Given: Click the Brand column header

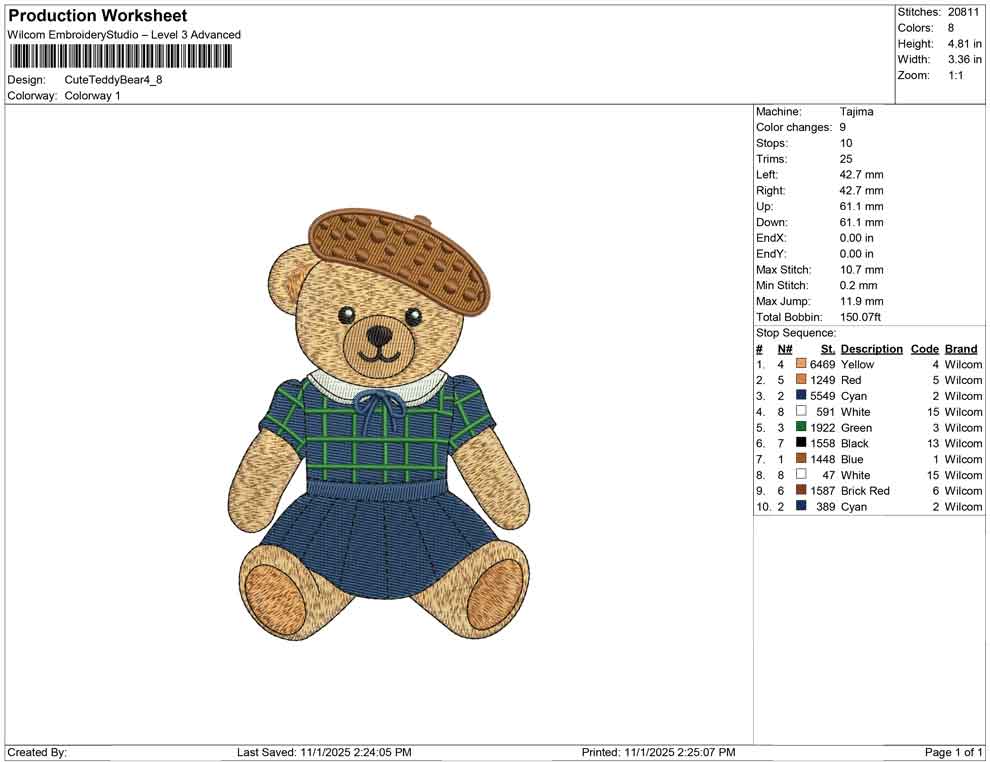Looking at the screenshot, I should [x=960, y=348].
